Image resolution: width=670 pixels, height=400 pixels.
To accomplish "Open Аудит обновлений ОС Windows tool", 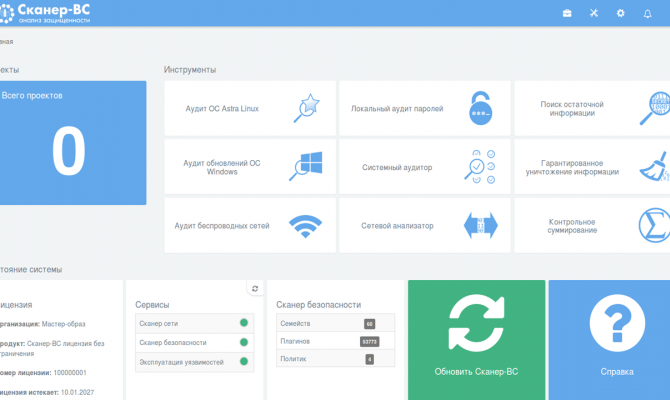I will pos(250,167).
